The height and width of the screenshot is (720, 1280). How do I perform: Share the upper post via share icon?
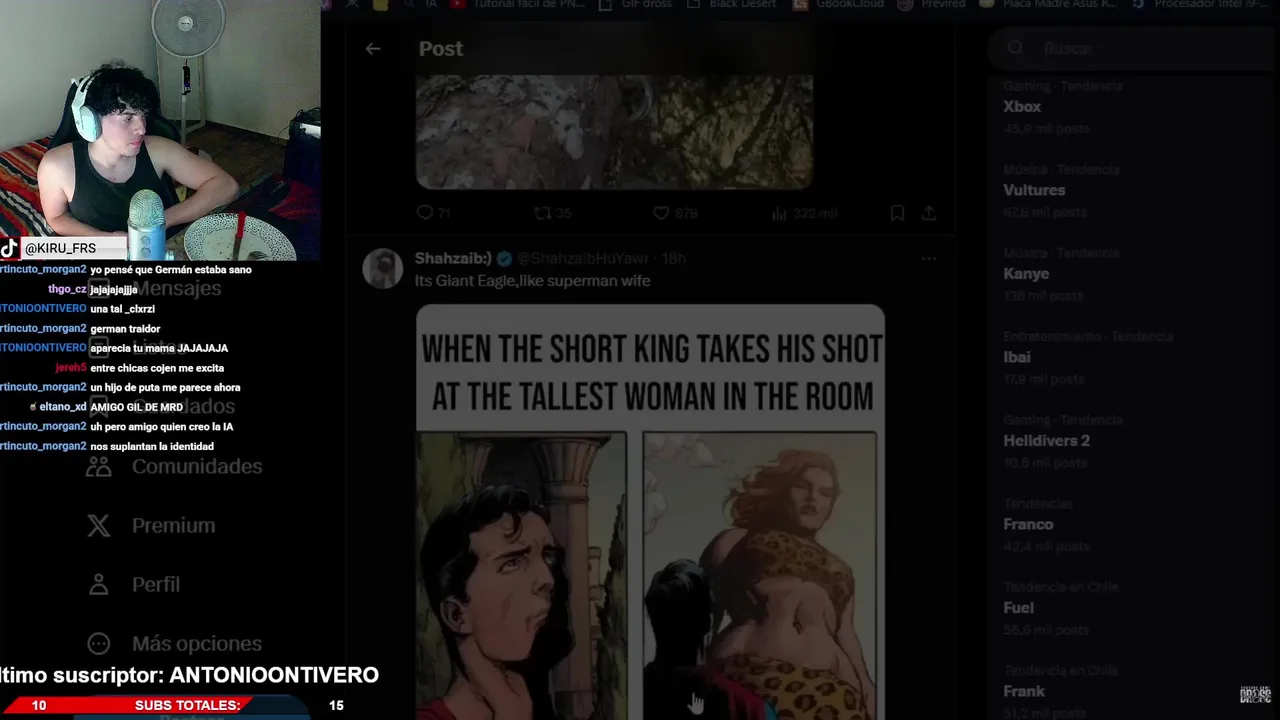[929, 213]
